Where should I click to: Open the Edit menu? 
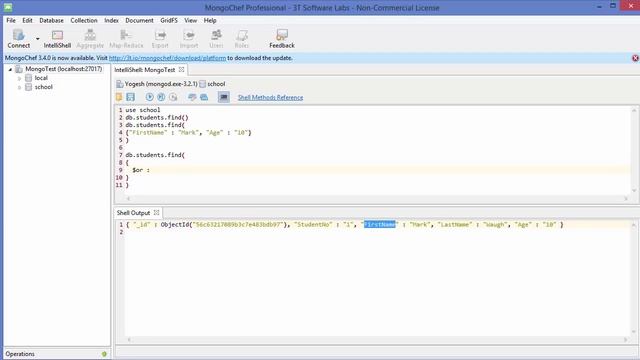[x=27, y=20]
